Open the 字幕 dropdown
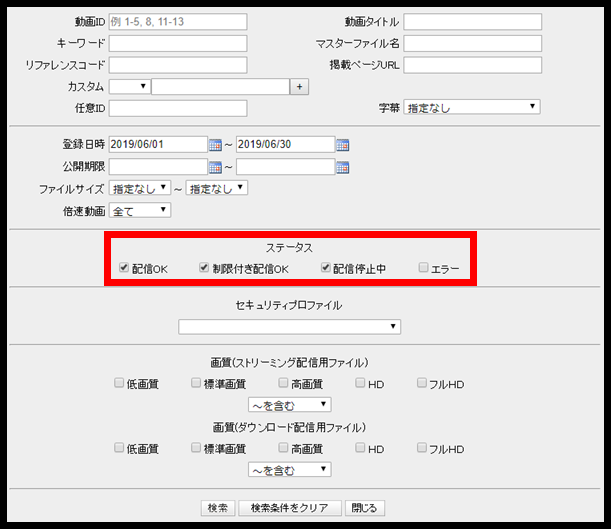 472,107
